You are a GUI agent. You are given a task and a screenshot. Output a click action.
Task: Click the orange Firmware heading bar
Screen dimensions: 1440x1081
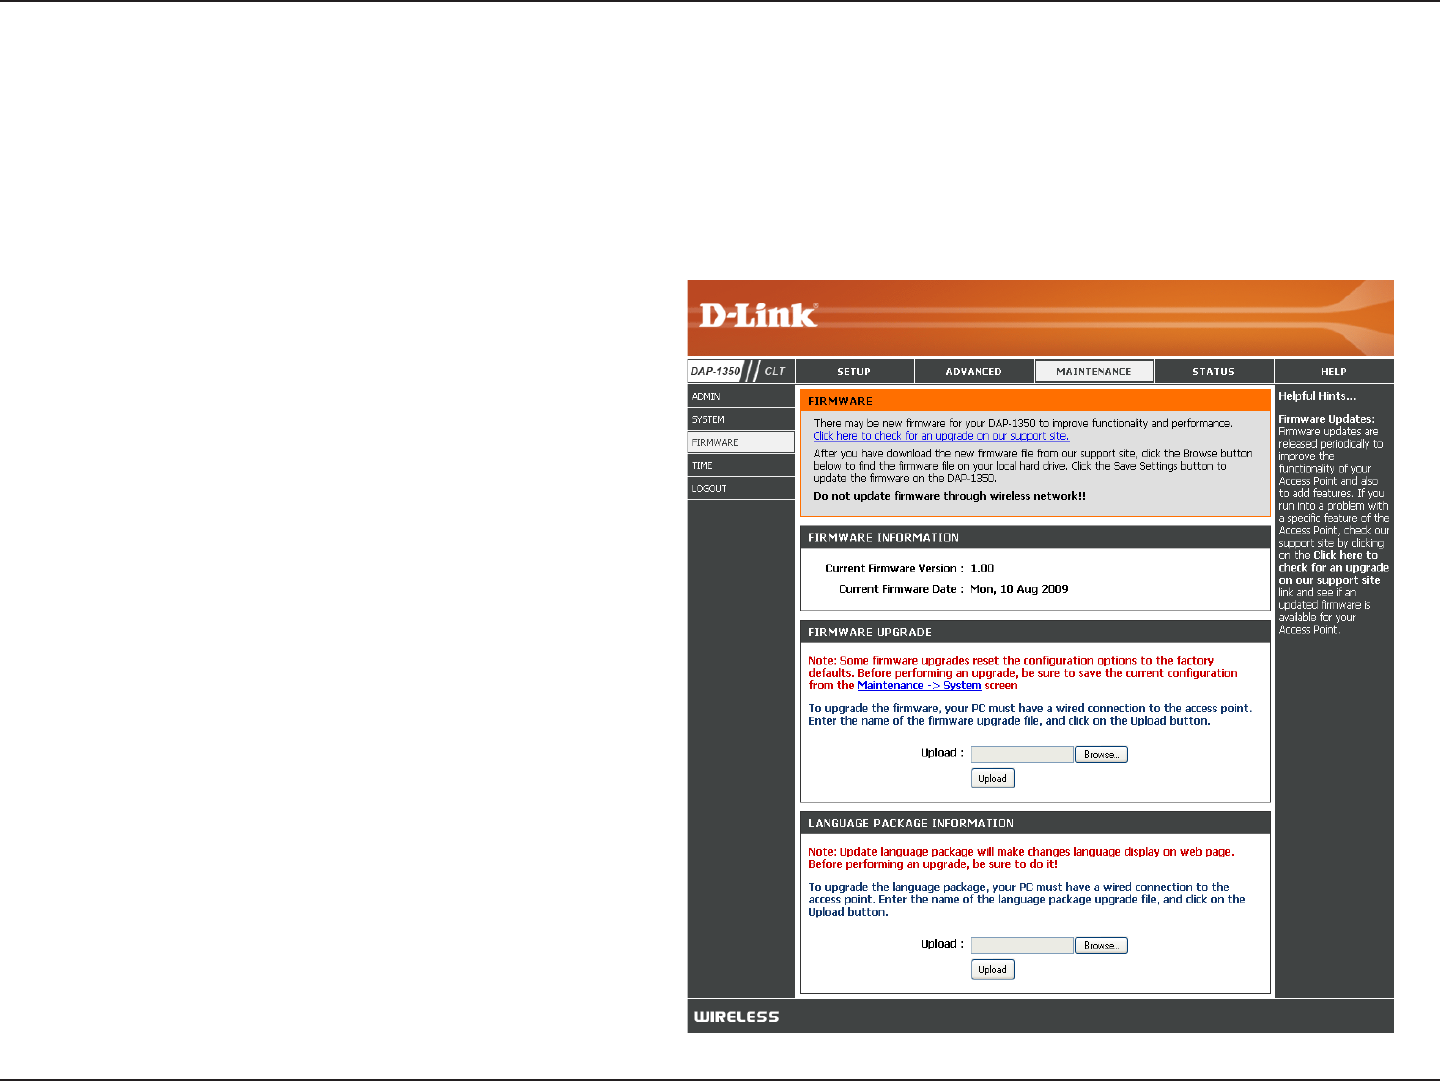pyautogui.click(x=1035, y=400)
